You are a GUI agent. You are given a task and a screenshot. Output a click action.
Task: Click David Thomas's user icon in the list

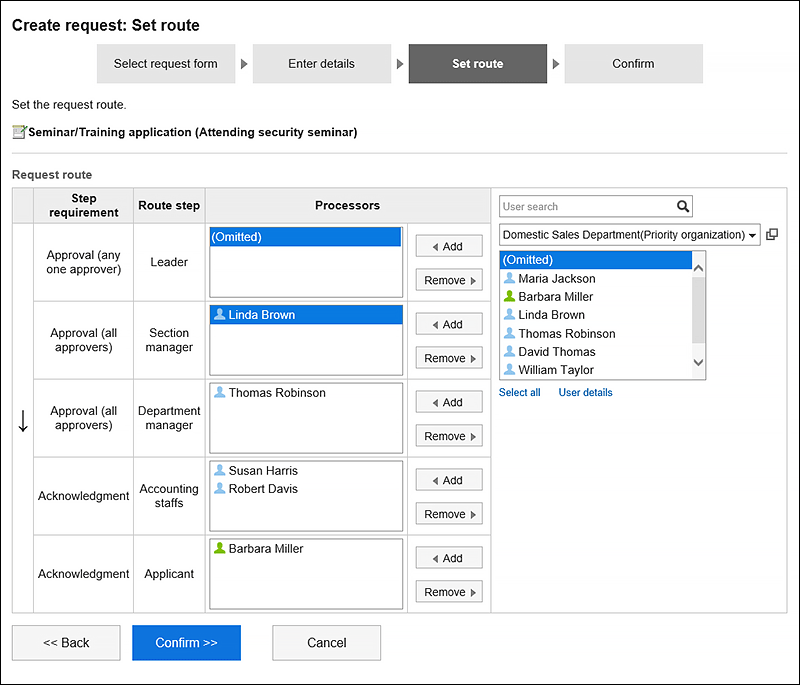click(509, 351)
